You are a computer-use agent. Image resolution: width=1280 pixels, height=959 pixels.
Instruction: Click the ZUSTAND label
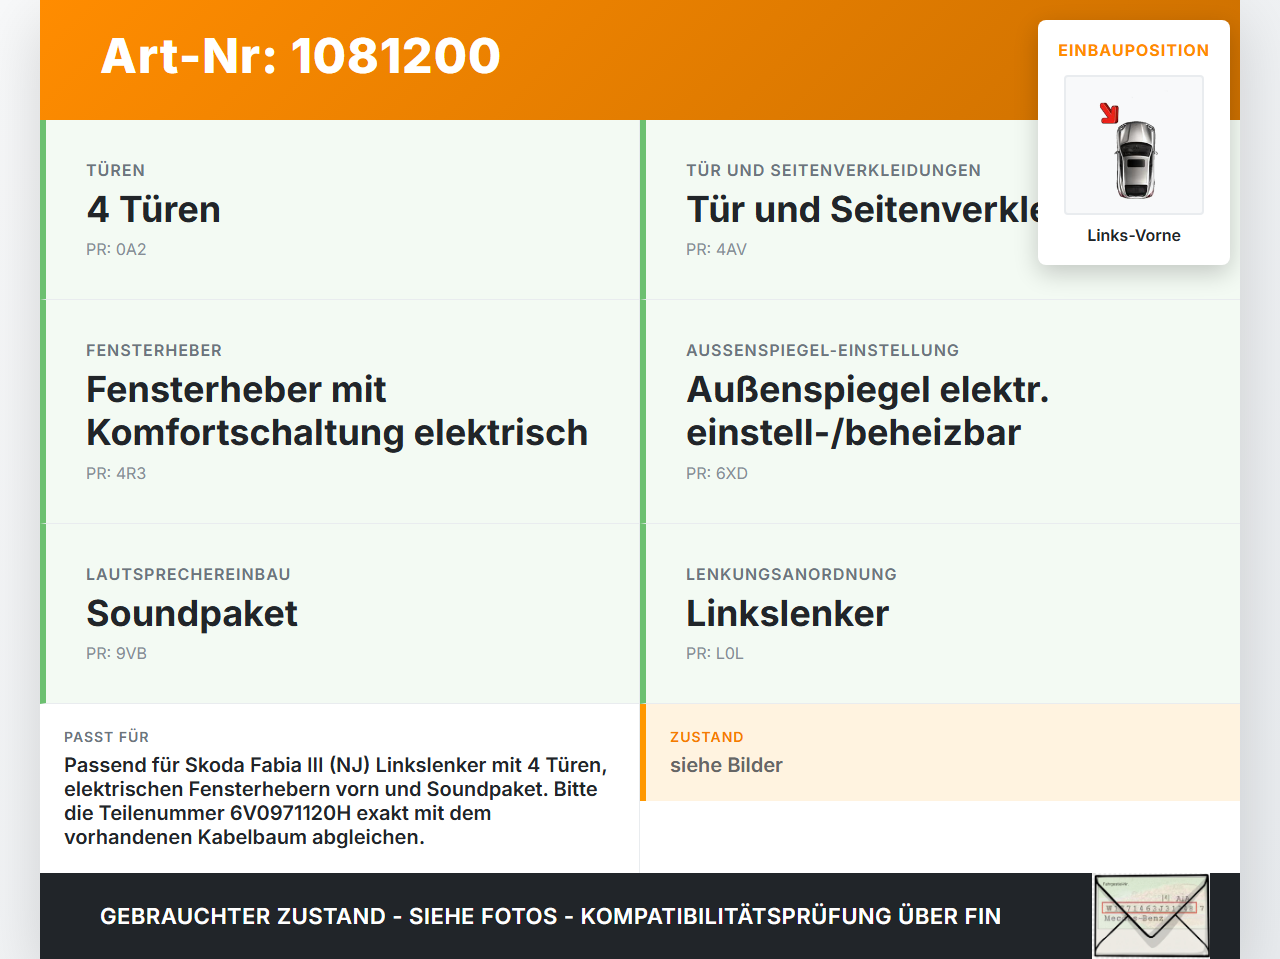coord(707,737)
